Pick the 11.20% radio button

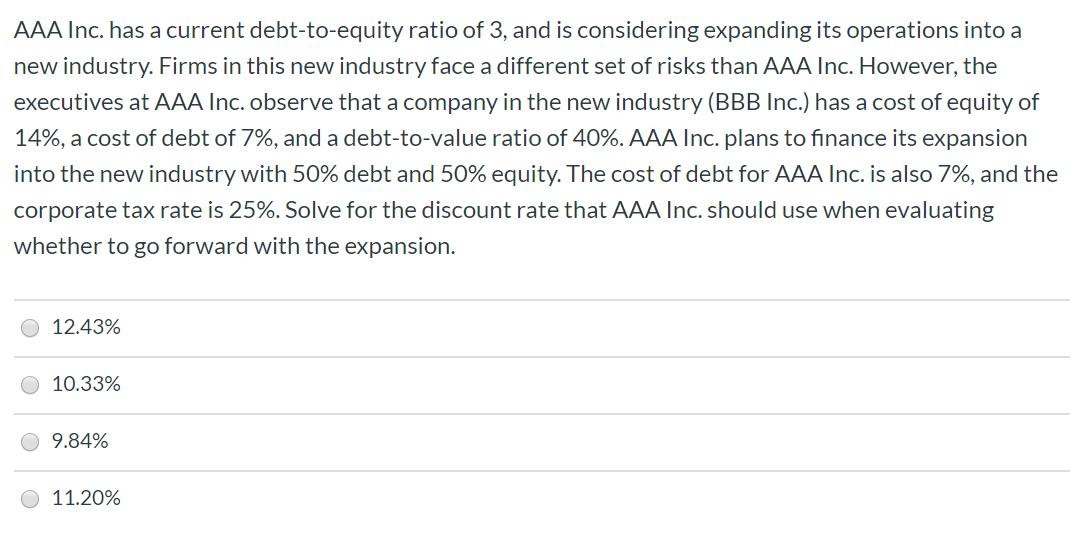point(30,498)
